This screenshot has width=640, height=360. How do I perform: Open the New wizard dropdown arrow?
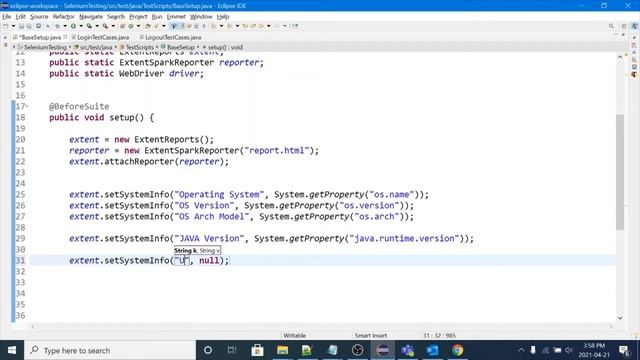coord(13,26)
